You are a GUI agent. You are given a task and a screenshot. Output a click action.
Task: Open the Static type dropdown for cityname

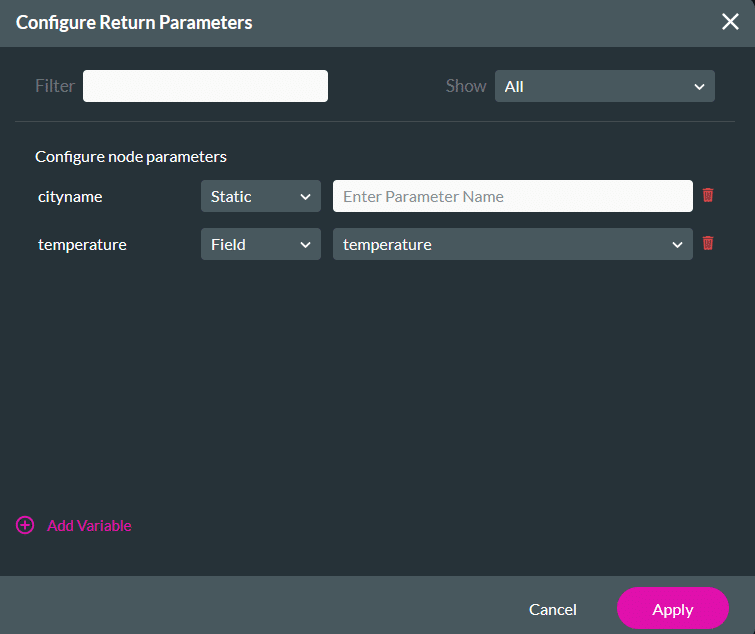[x=261, y=196]
